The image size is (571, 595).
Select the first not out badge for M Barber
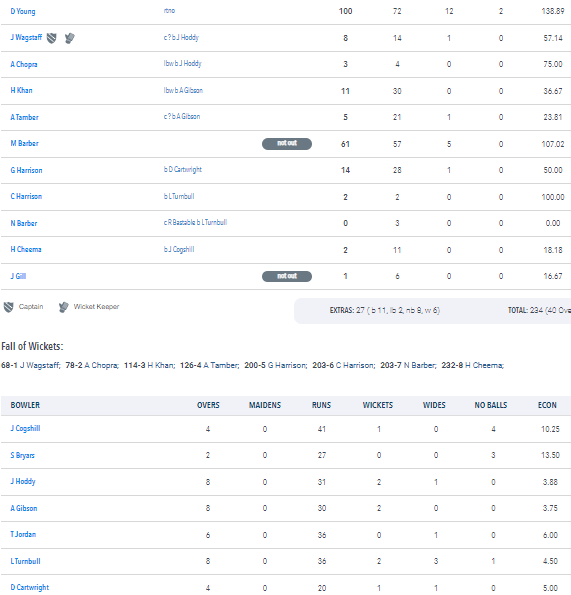(x=287, y=143)
